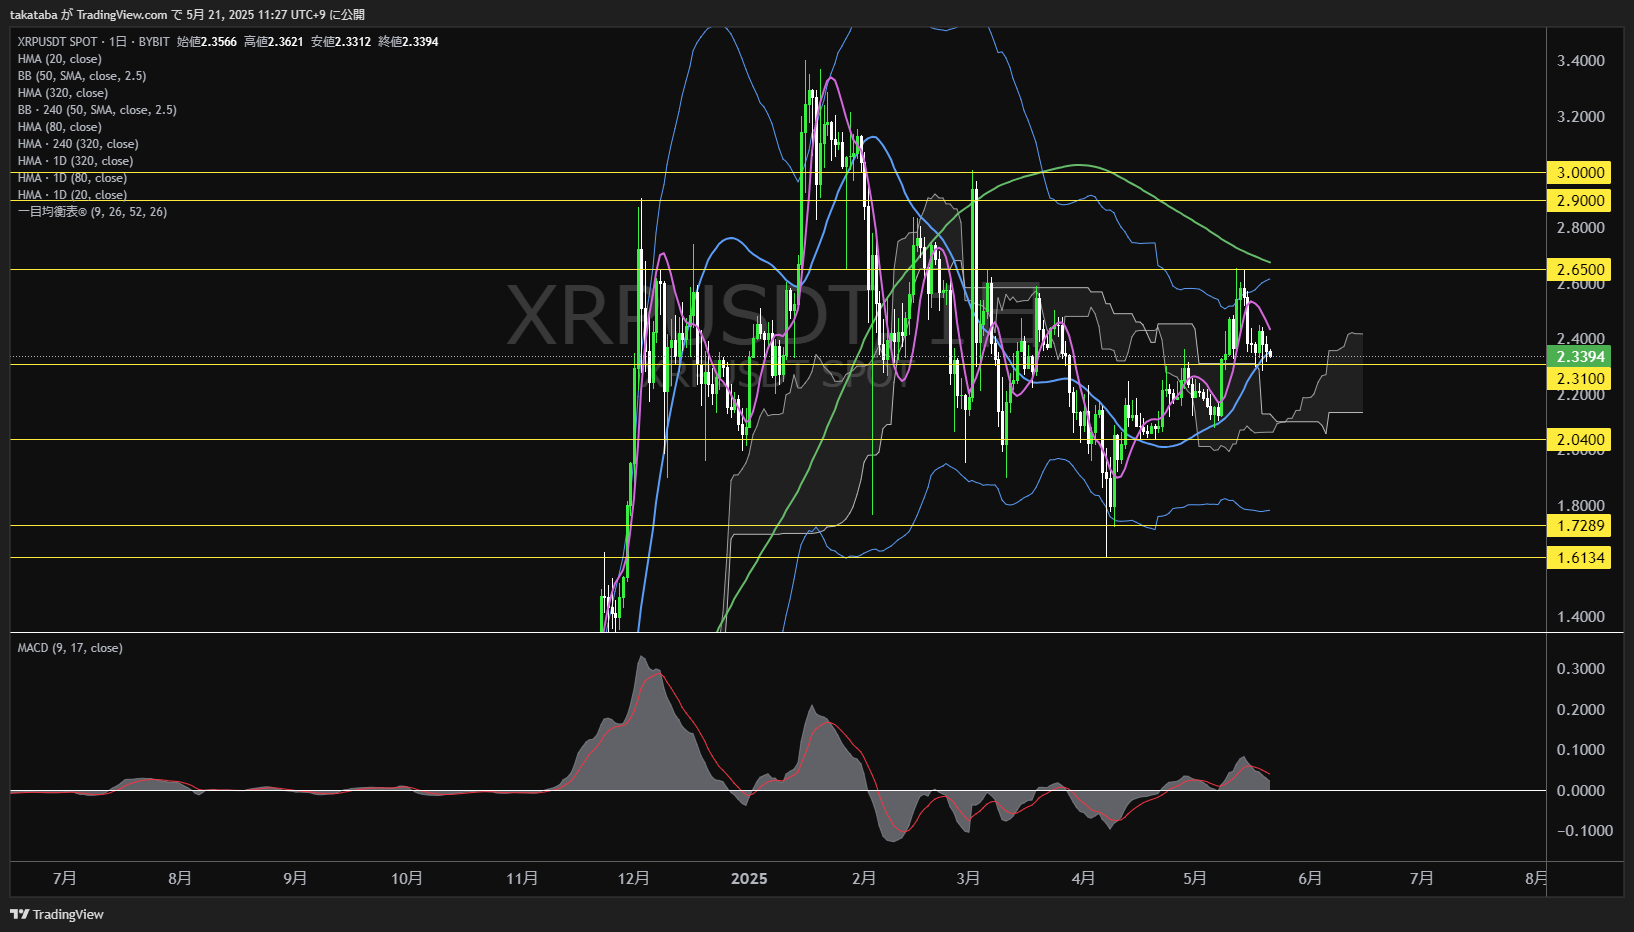Click the 1.4000 price axis tick

1581,617
